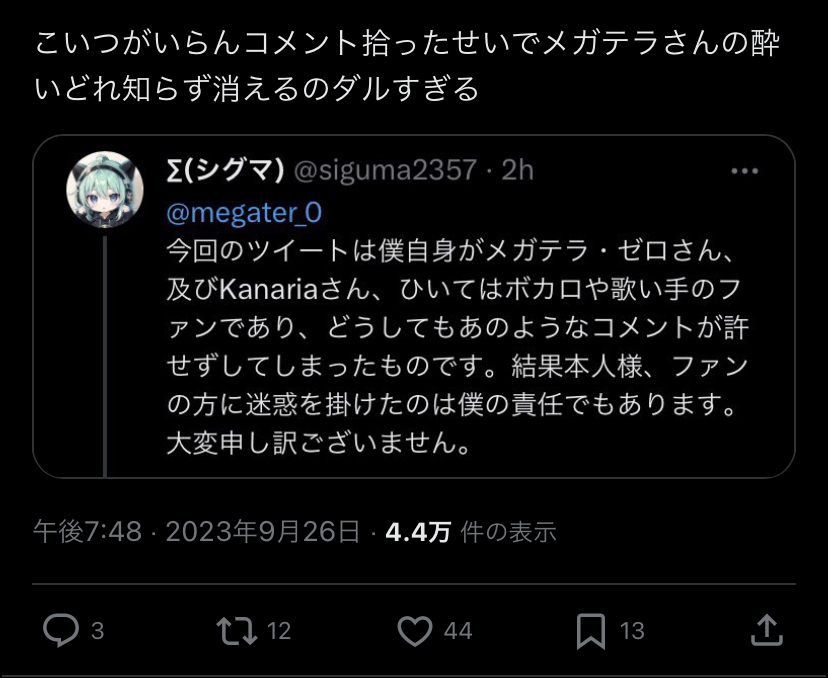
Task: Open the share icon options
Action: (765, 630)
